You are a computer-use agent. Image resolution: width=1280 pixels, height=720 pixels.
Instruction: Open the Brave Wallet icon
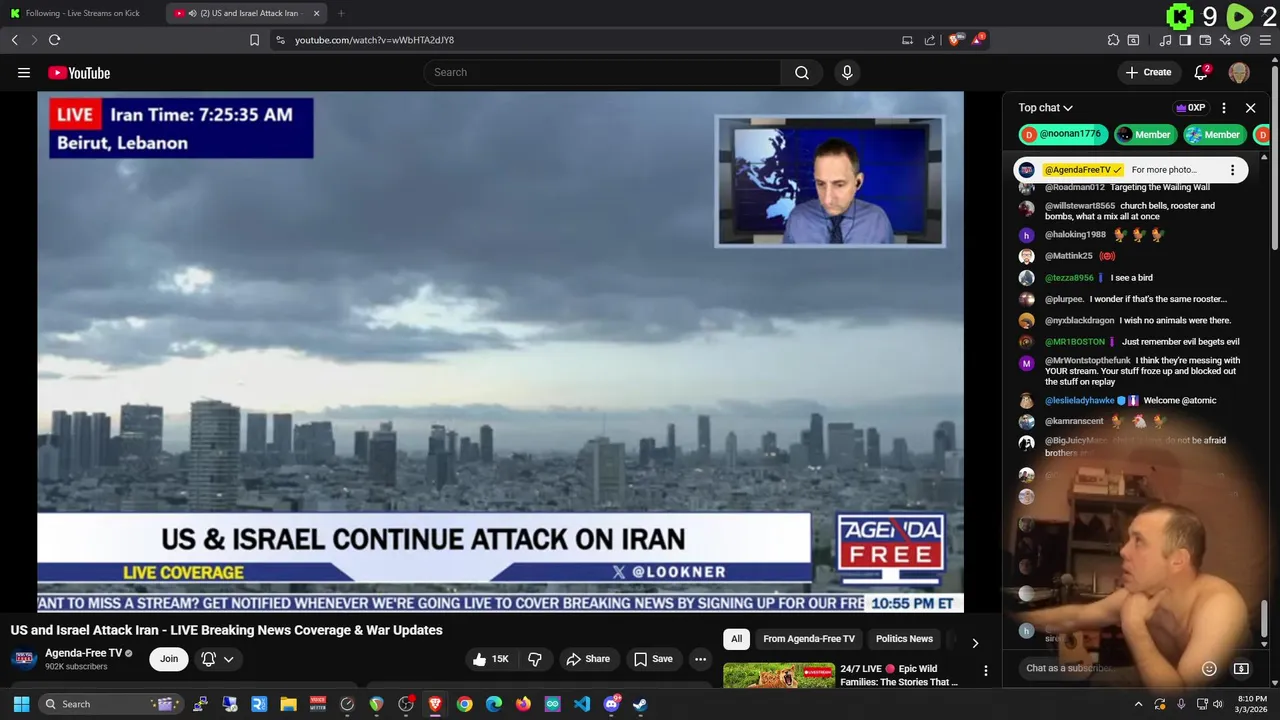click(x=1205, y=40)
